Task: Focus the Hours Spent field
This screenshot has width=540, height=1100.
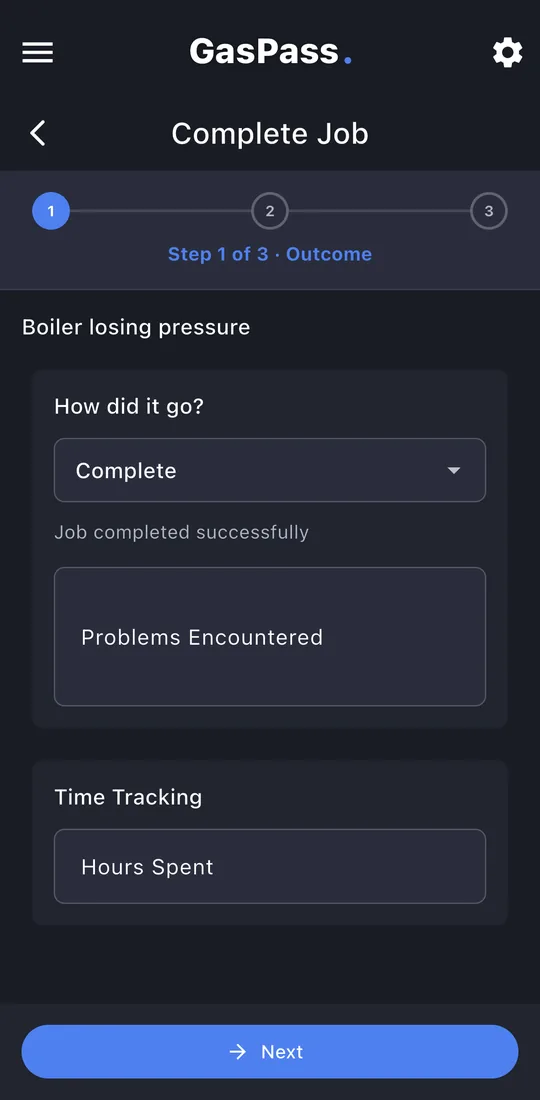Action: [270, 866]
